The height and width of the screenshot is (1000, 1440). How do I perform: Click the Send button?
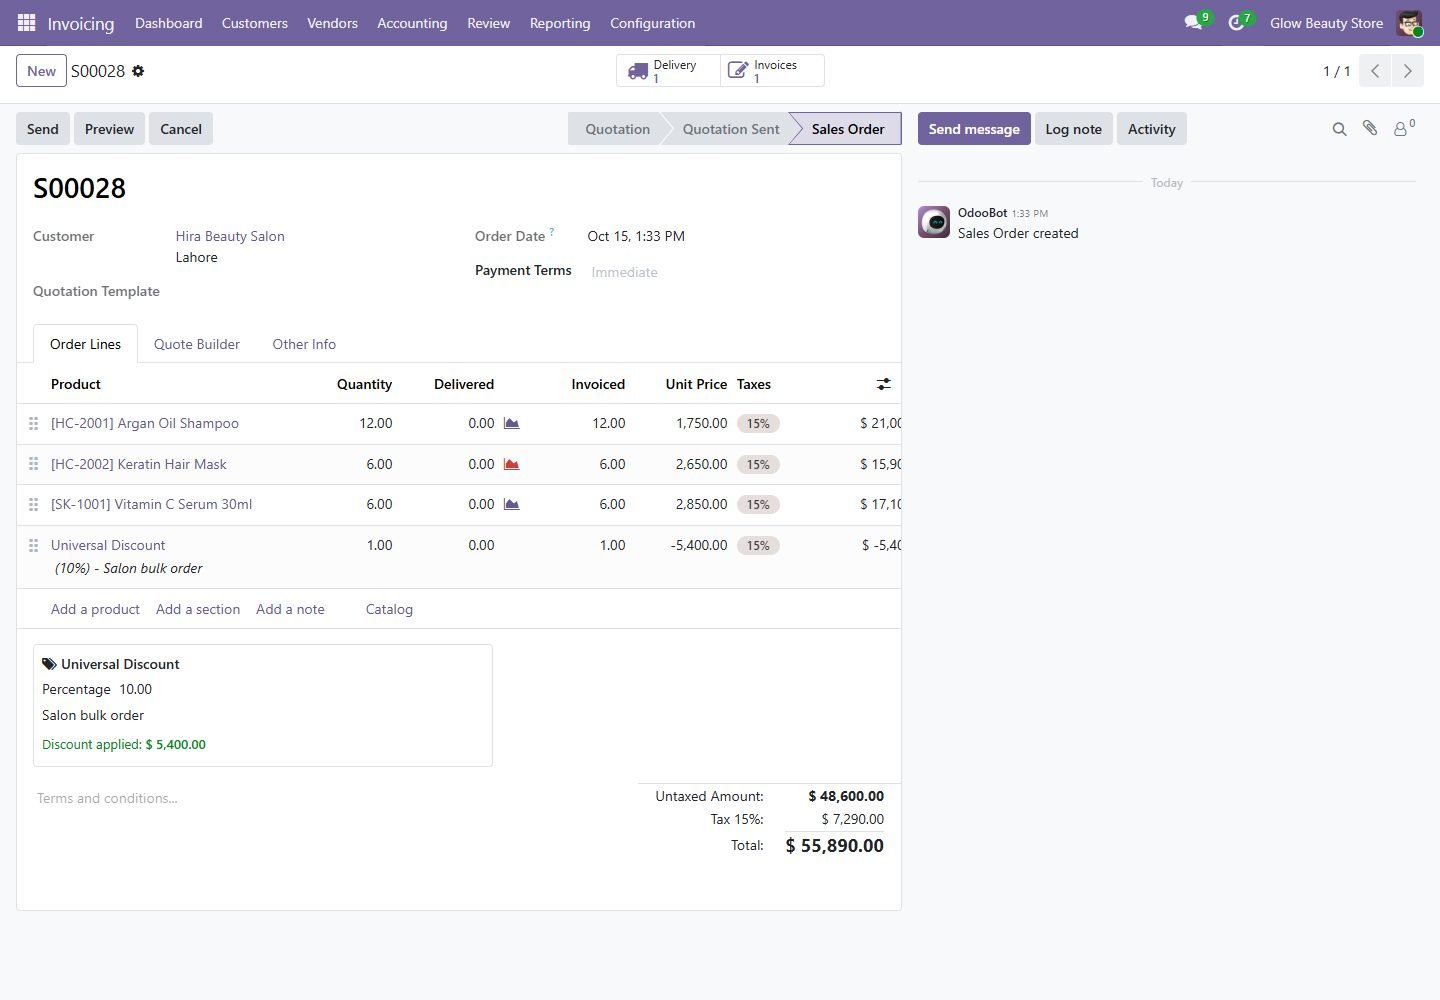tap(43, 129)
